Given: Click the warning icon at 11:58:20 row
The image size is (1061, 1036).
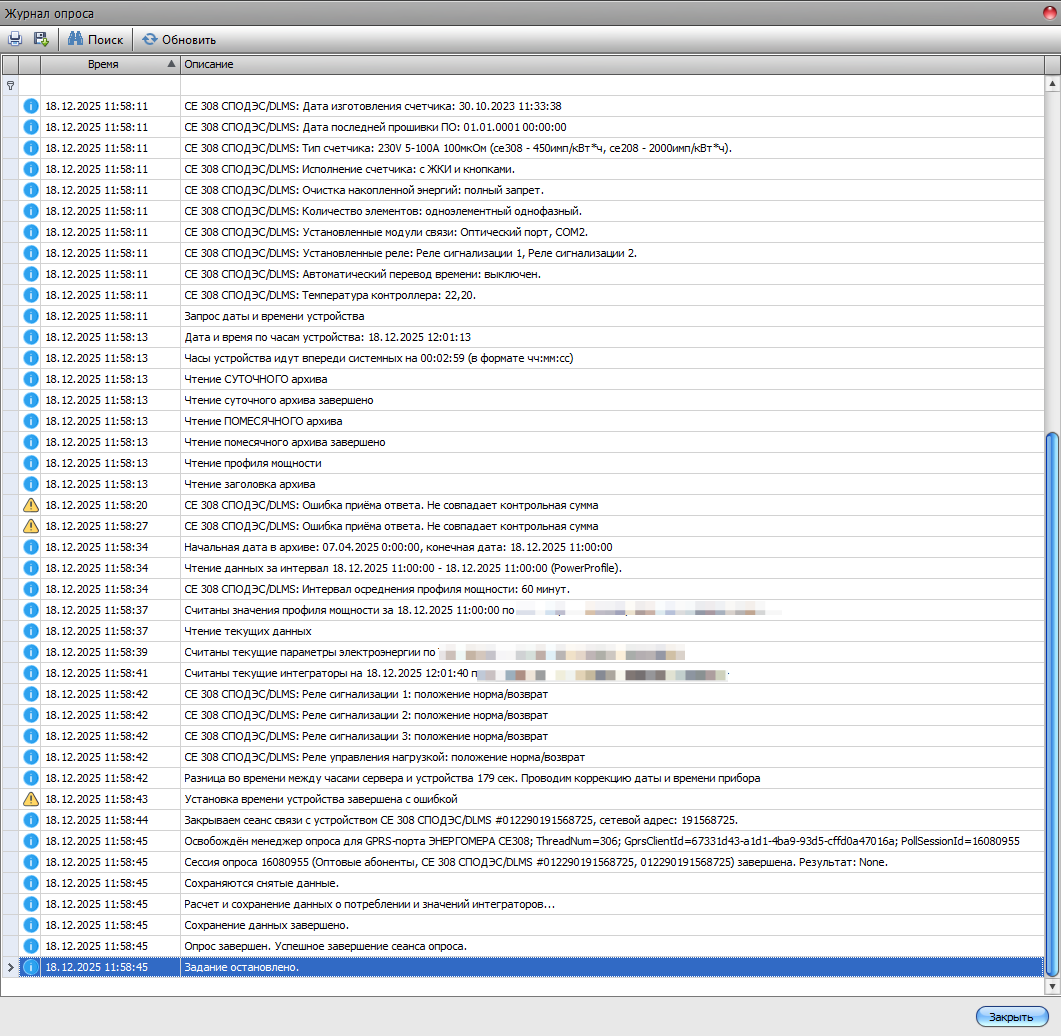Looking at the screenshot, I should tap(30, 505).
